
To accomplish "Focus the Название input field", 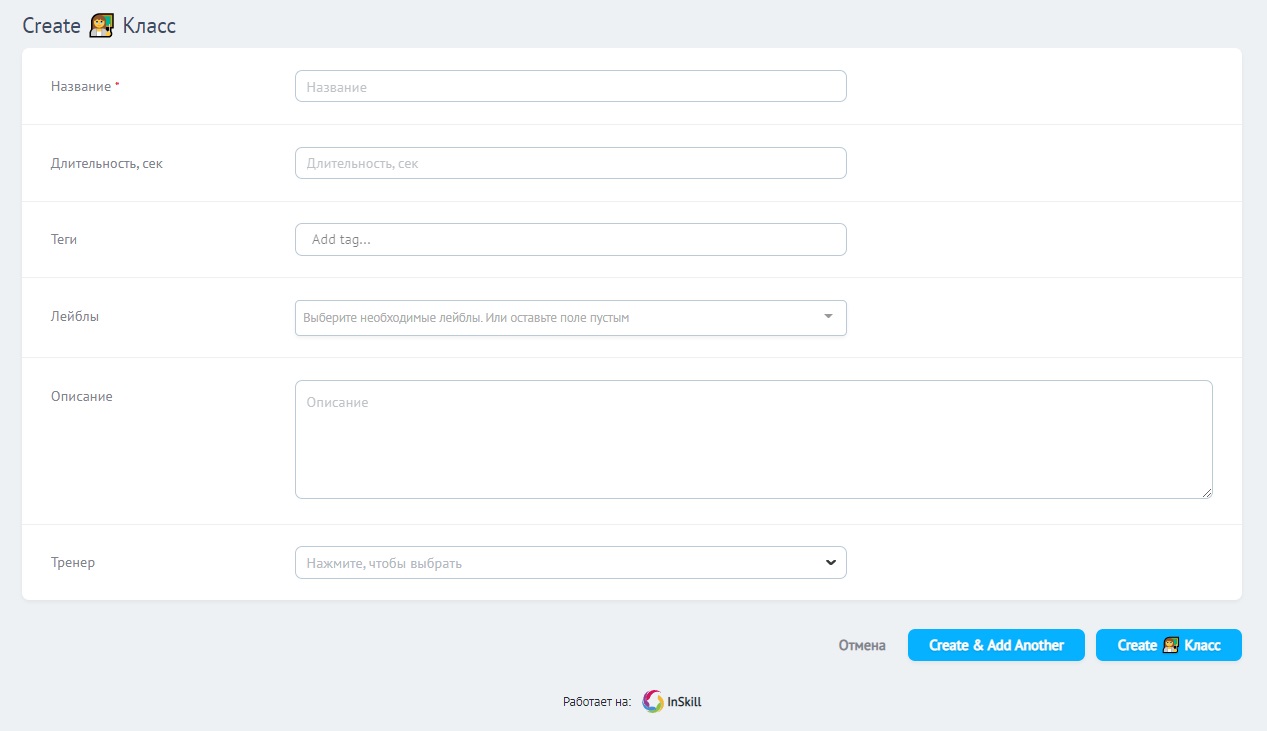I will click(570, 87).
